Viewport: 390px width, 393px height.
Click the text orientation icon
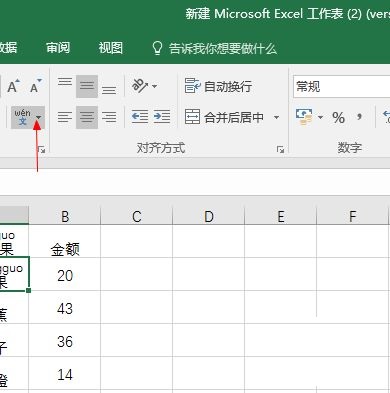(140, 86)
